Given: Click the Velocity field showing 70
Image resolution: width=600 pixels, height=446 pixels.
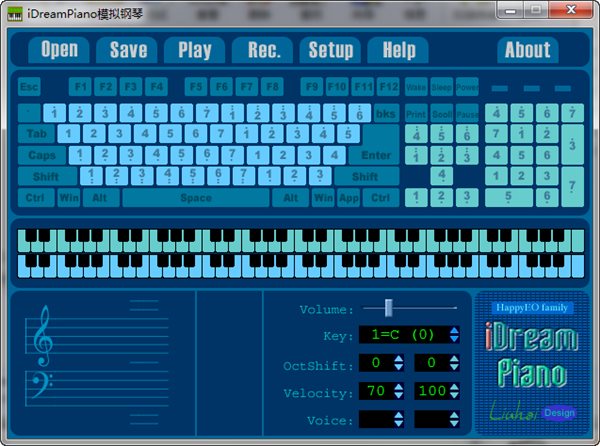Looking at the screenshot, I should point(376,391).
